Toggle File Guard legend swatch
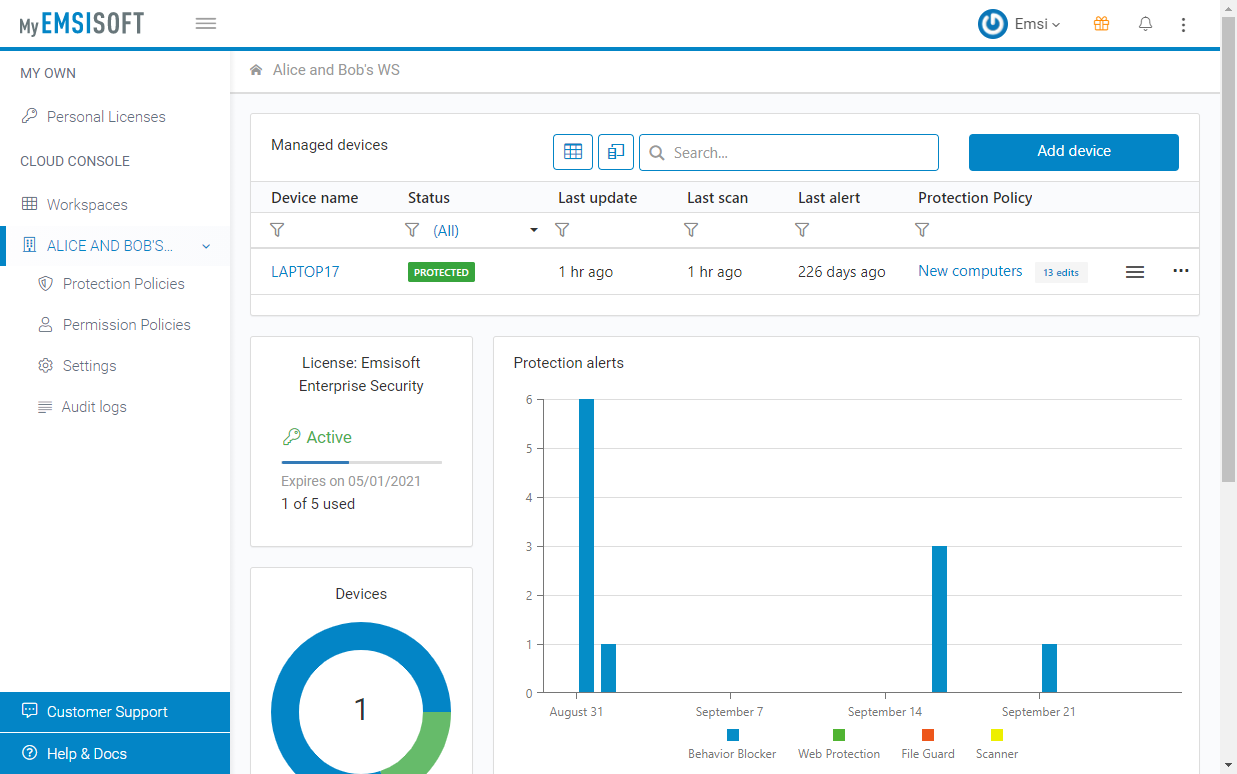Viewport: 1237px width, 774px height. click(928, 735)
